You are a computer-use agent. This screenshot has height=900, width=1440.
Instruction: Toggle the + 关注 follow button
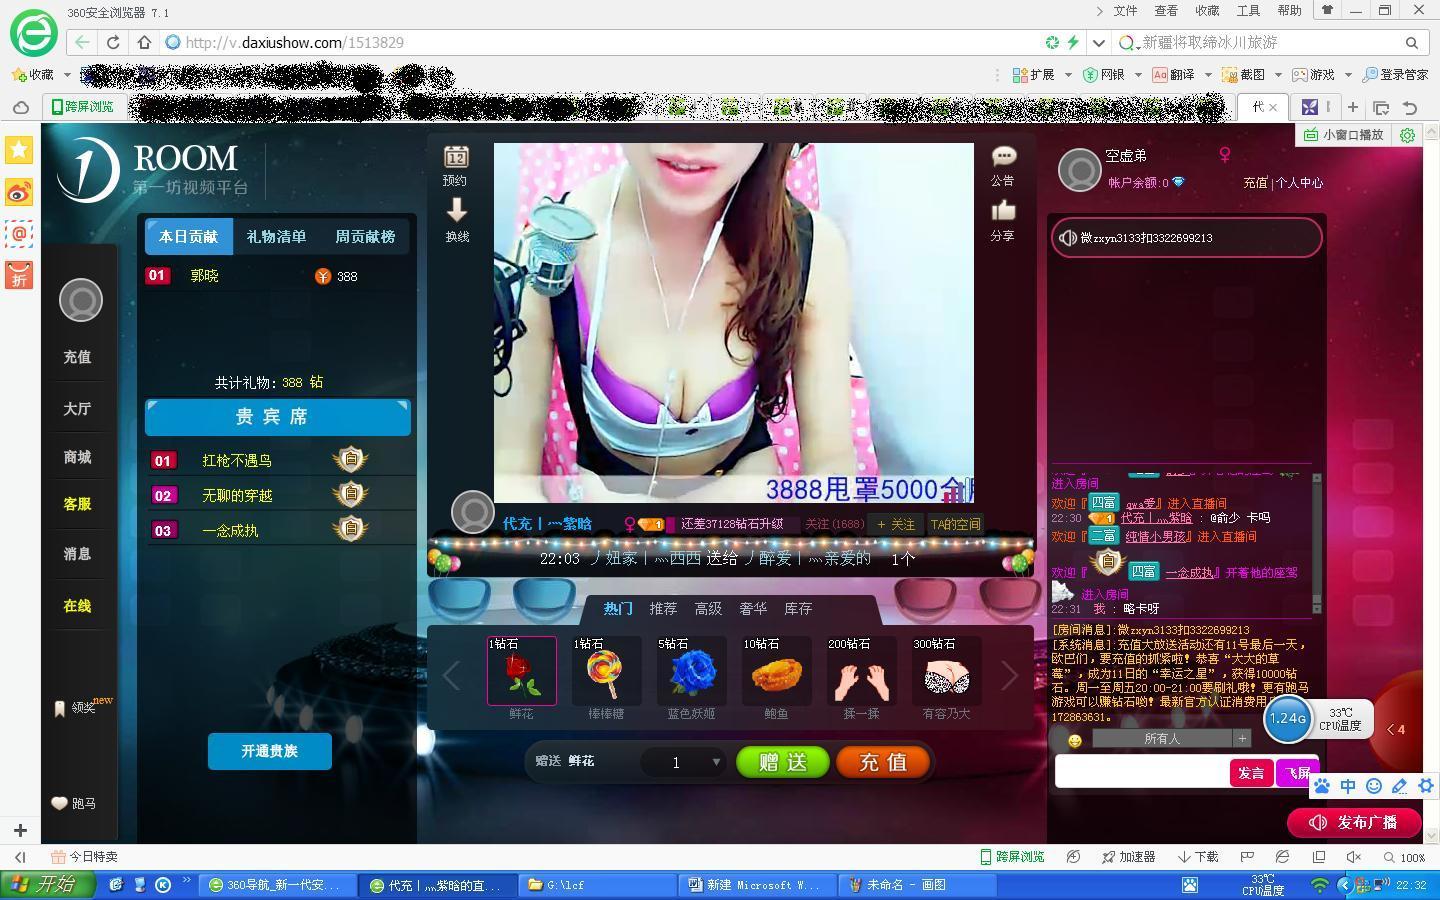click(x=895, y=524)
